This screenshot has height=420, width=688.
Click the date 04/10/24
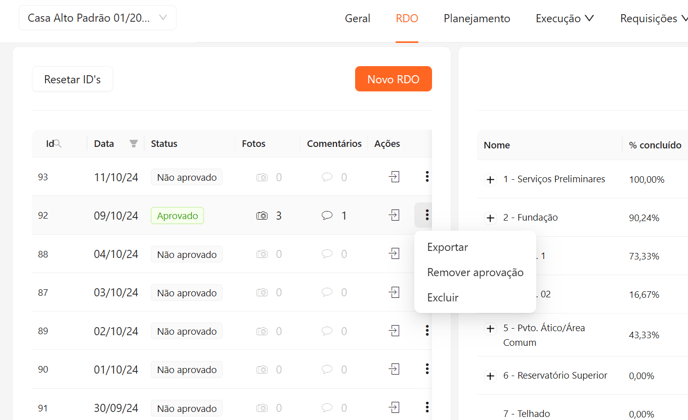116,254
